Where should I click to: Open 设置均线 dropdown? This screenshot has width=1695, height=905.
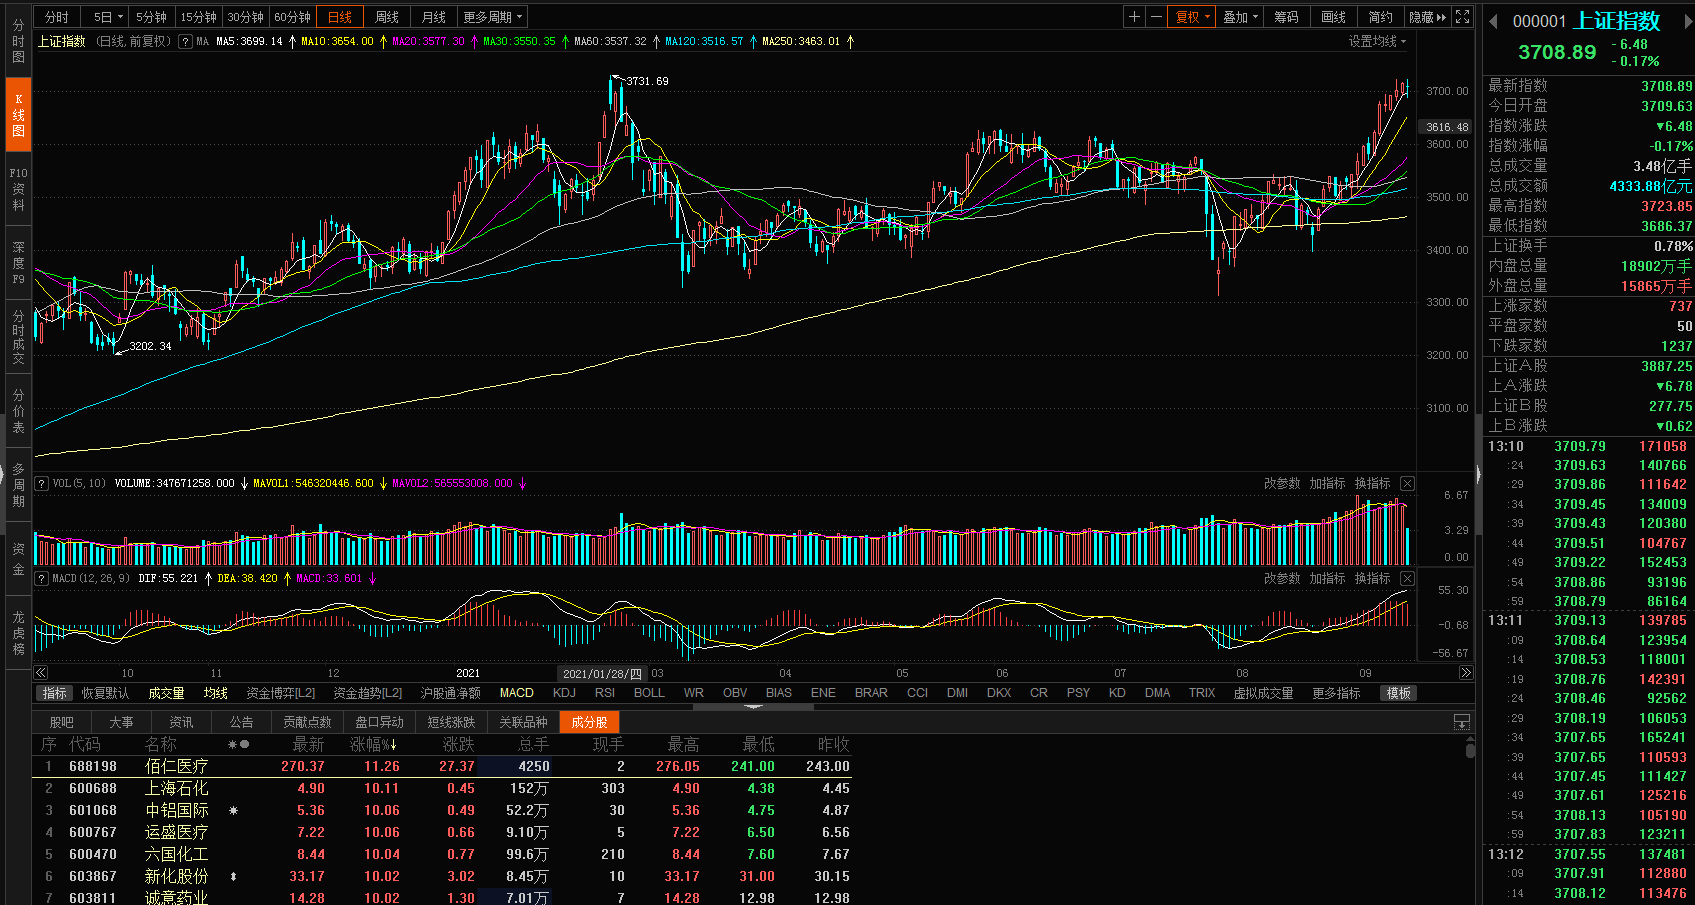[x=1377, y=41]
